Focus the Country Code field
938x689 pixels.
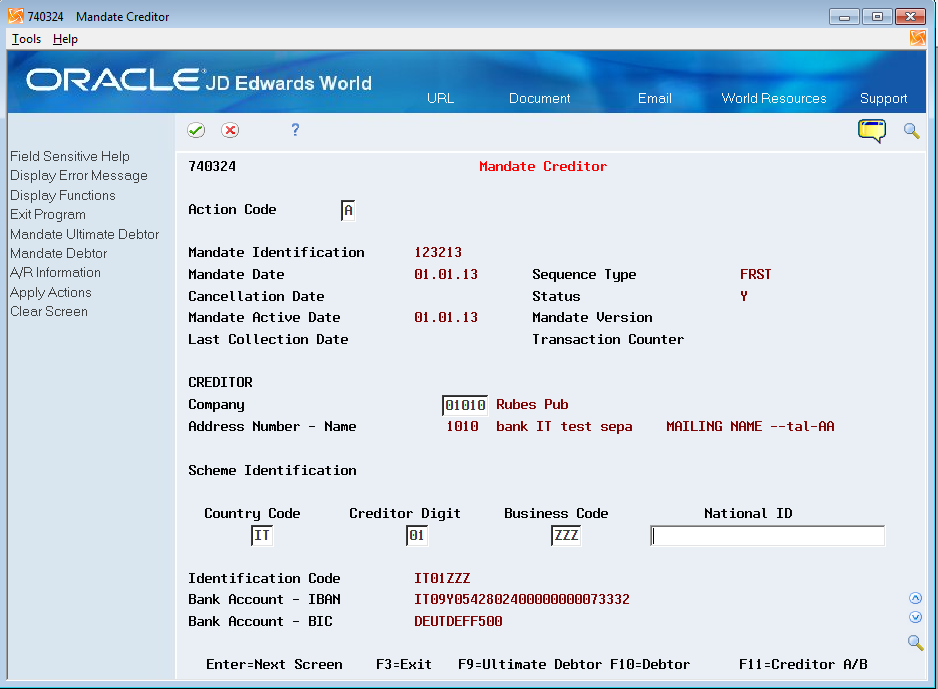coord(262,535)
